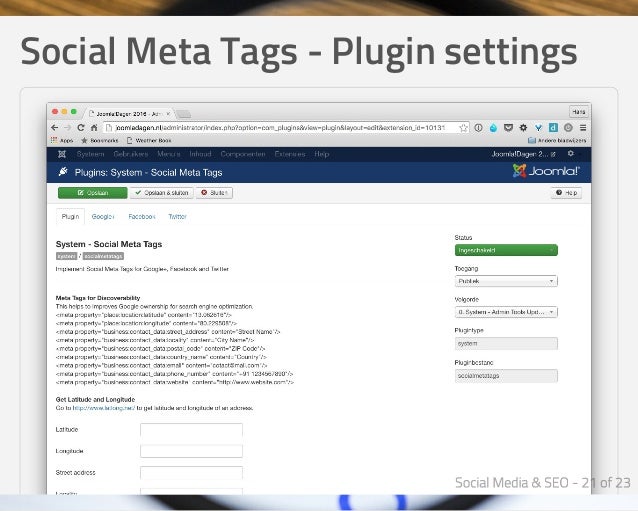Viewport: 638px width, 511px height.
Task: Click Opslaan & sluiten button
Action: pos(162,193)
